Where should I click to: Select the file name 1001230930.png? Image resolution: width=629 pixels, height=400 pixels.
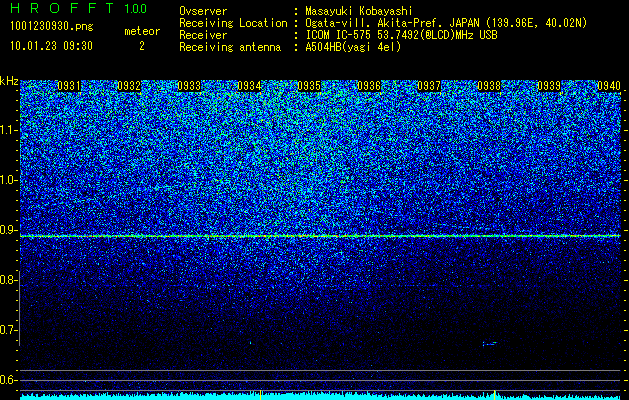click(52, 26)
